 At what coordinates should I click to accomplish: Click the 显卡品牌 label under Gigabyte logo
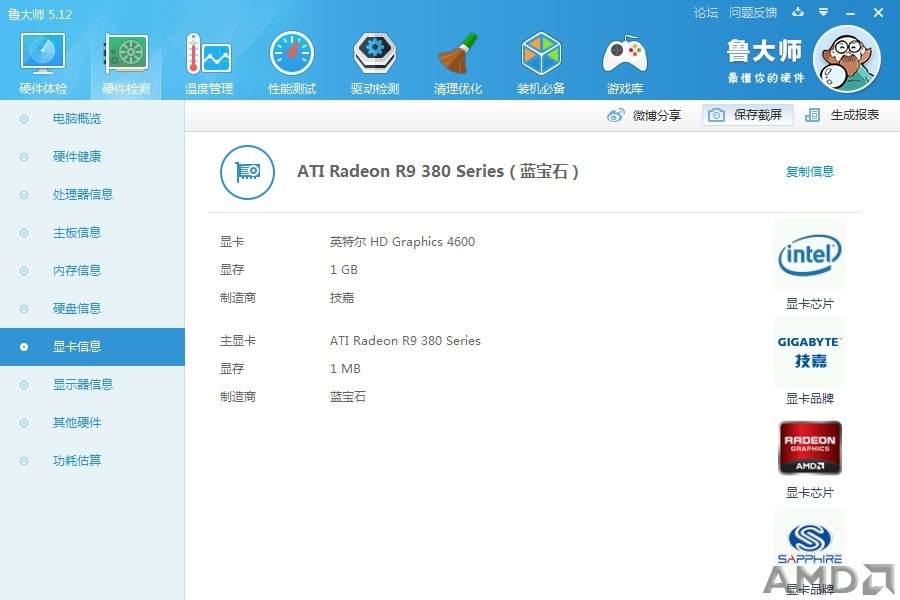click(x=809, y=398)
